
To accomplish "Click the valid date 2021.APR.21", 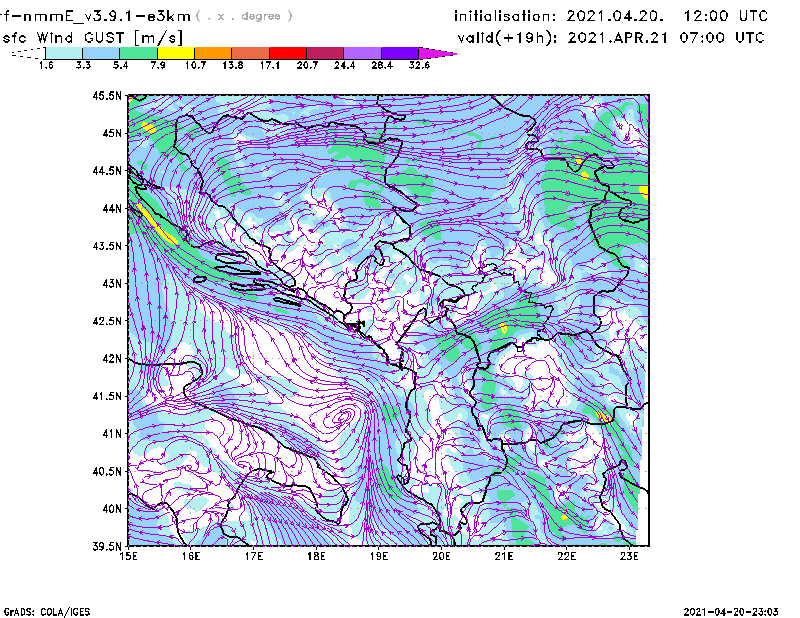I will pyautogui.click(x=618, y=38).
